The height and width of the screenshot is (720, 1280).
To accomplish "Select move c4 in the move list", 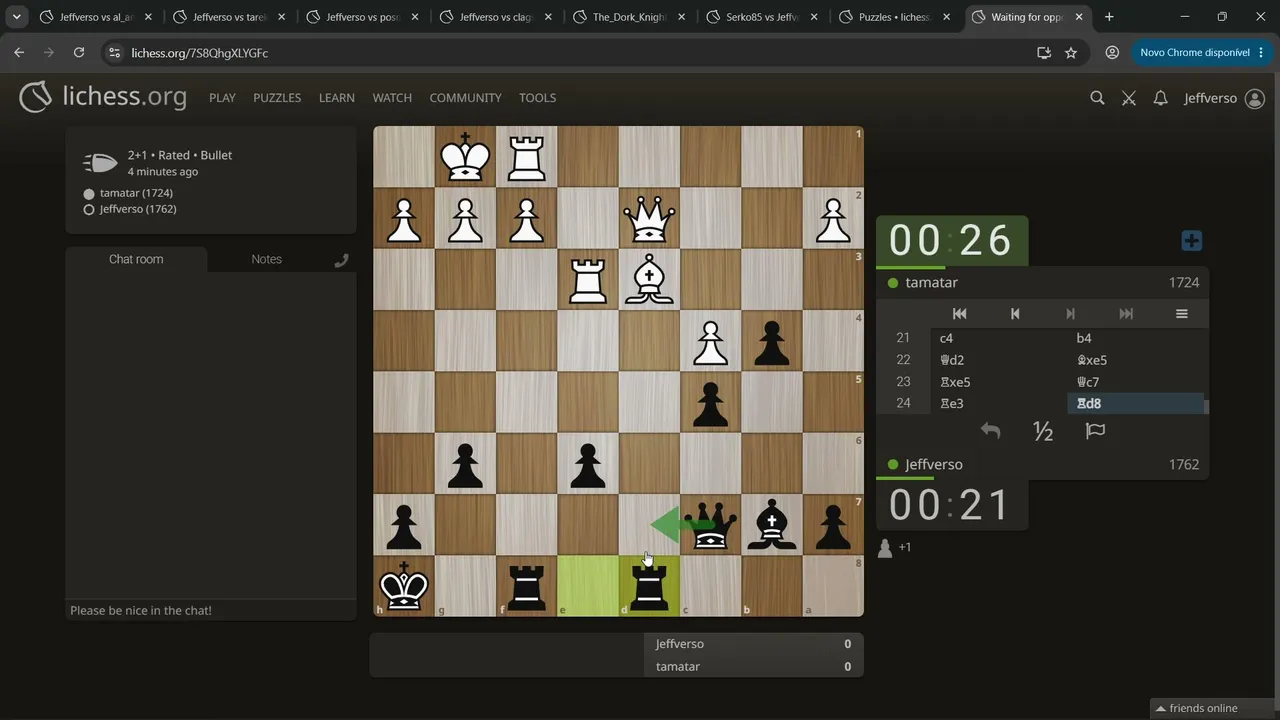I will point(999,338).
